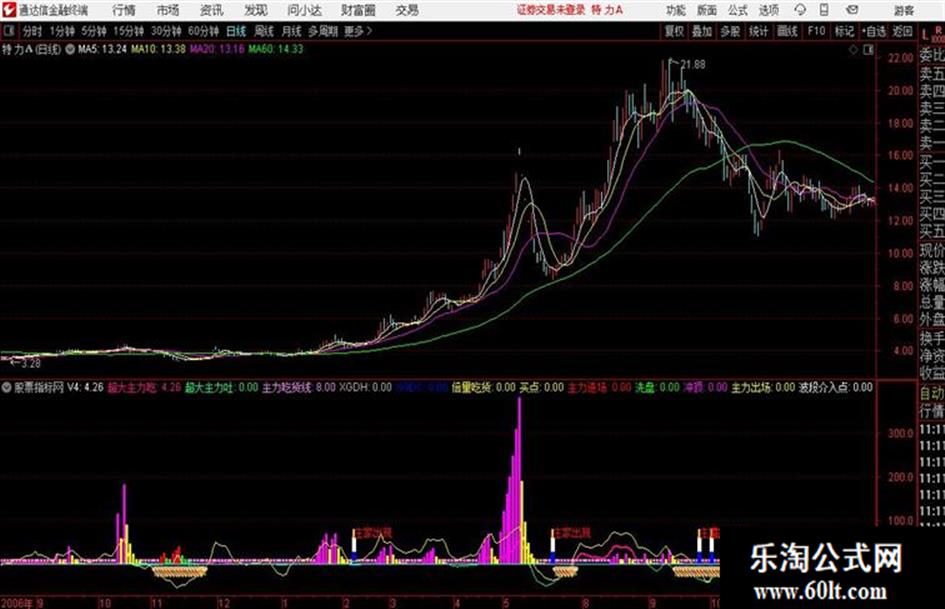The height and width of the screenshot is (609, 945).
Task: Click the chart panel toggle icon beside diamond
Action: click(x=868, y=50)
